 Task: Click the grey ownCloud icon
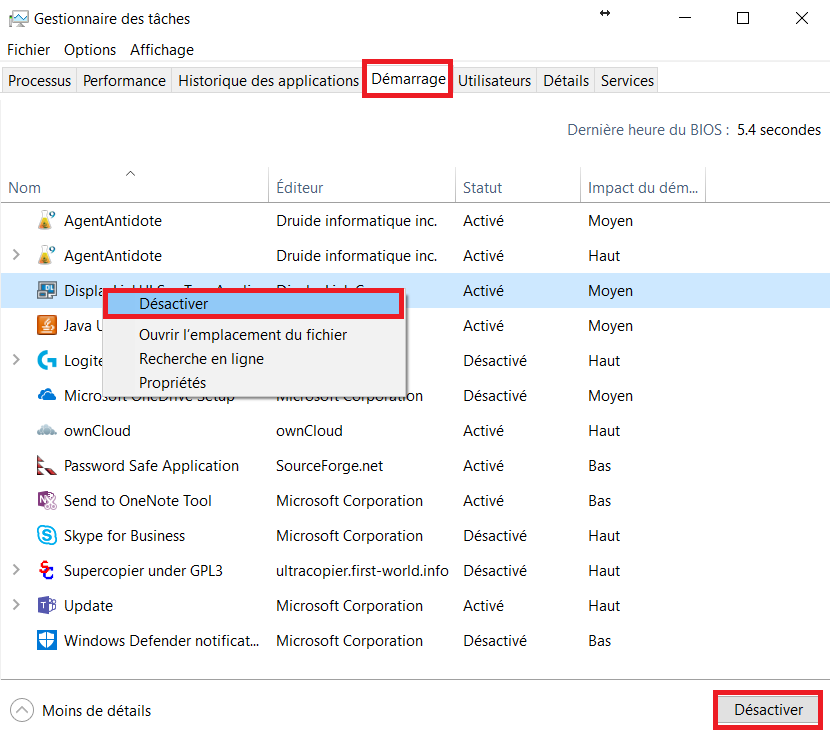(47, 430)
